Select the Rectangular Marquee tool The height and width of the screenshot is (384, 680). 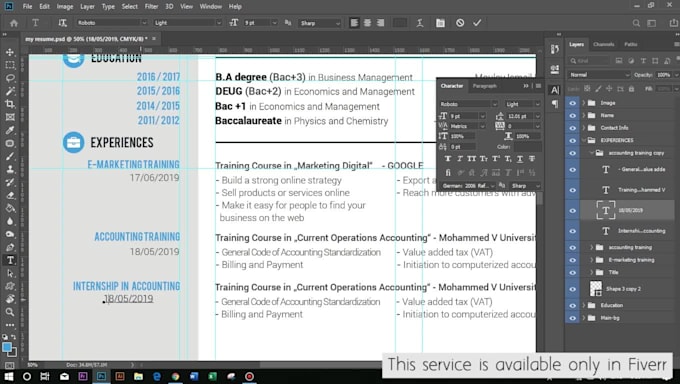[x=10, y=65]
